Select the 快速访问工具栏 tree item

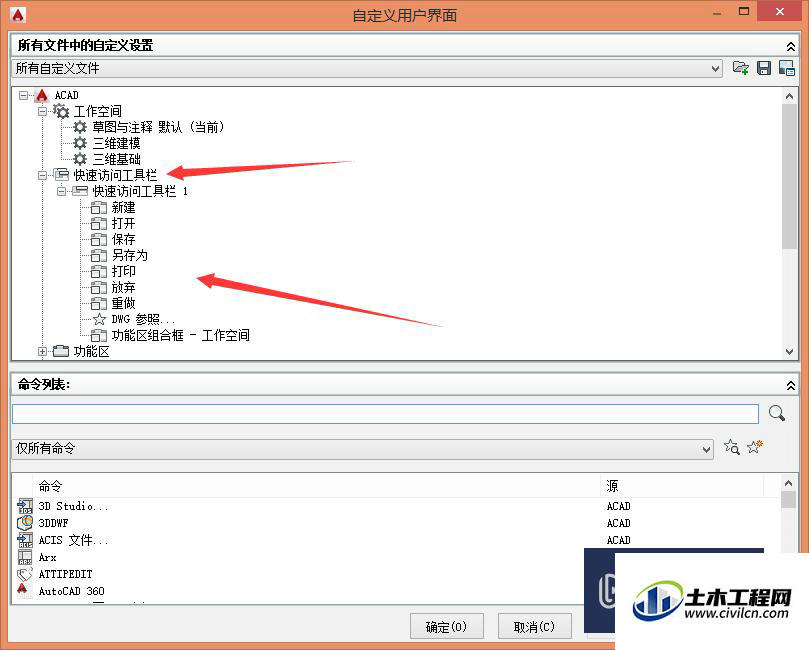(115, 175)
